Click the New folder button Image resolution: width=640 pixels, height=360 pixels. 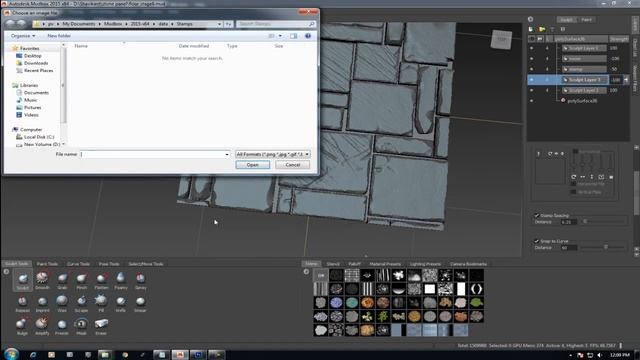coord(59,36)
